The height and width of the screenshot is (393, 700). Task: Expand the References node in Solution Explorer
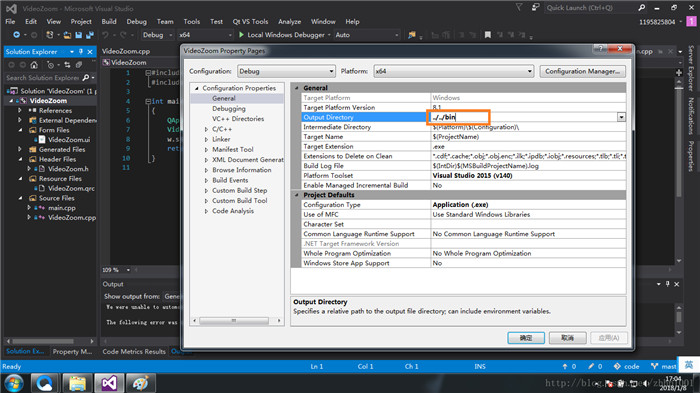pos(20,110)
